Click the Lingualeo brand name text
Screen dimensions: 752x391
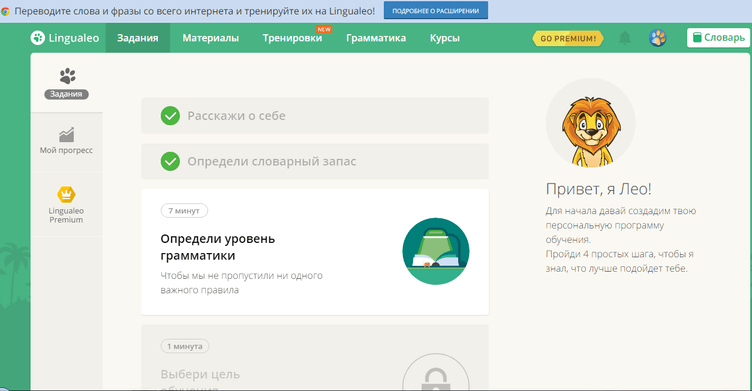pyautogui.click(x=74, y=38)
